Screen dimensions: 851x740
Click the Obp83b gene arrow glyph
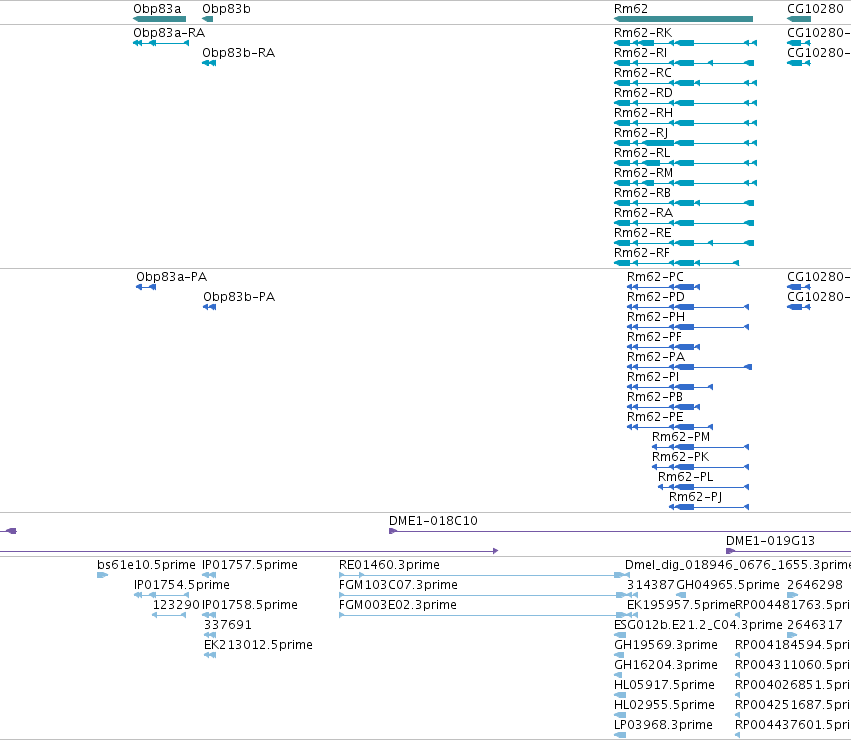pyautogui.click(x=207, y=19)
